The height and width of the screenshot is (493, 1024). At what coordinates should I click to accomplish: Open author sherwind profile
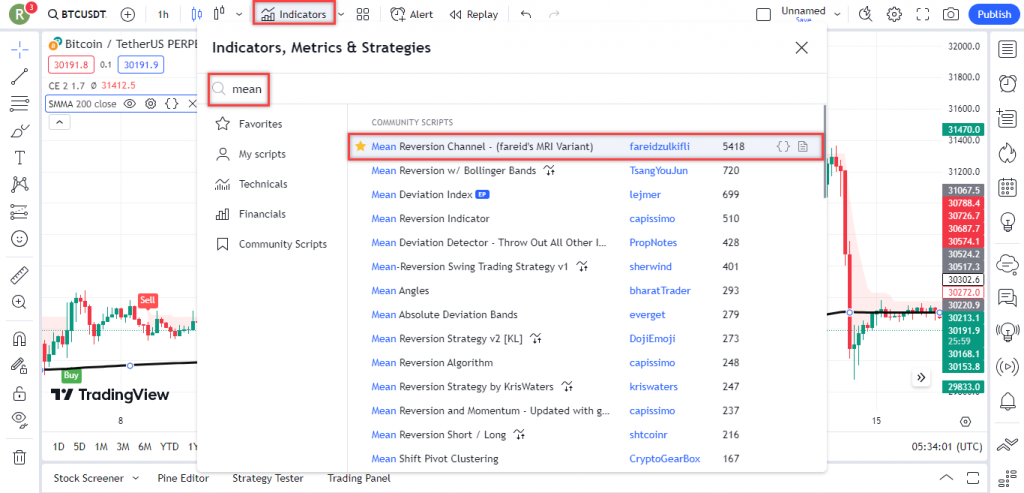coord(650,266)
